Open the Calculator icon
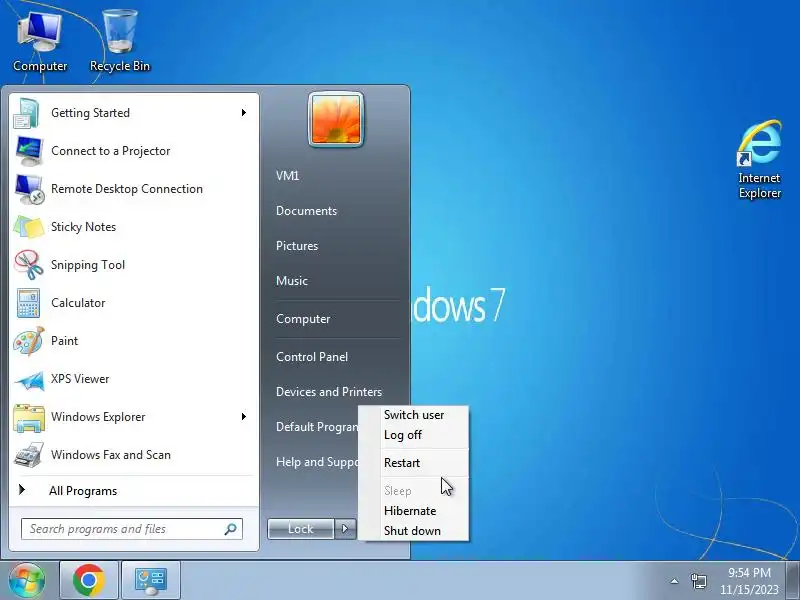This screenshot has height=600, width=800. (x=29, y=303)
